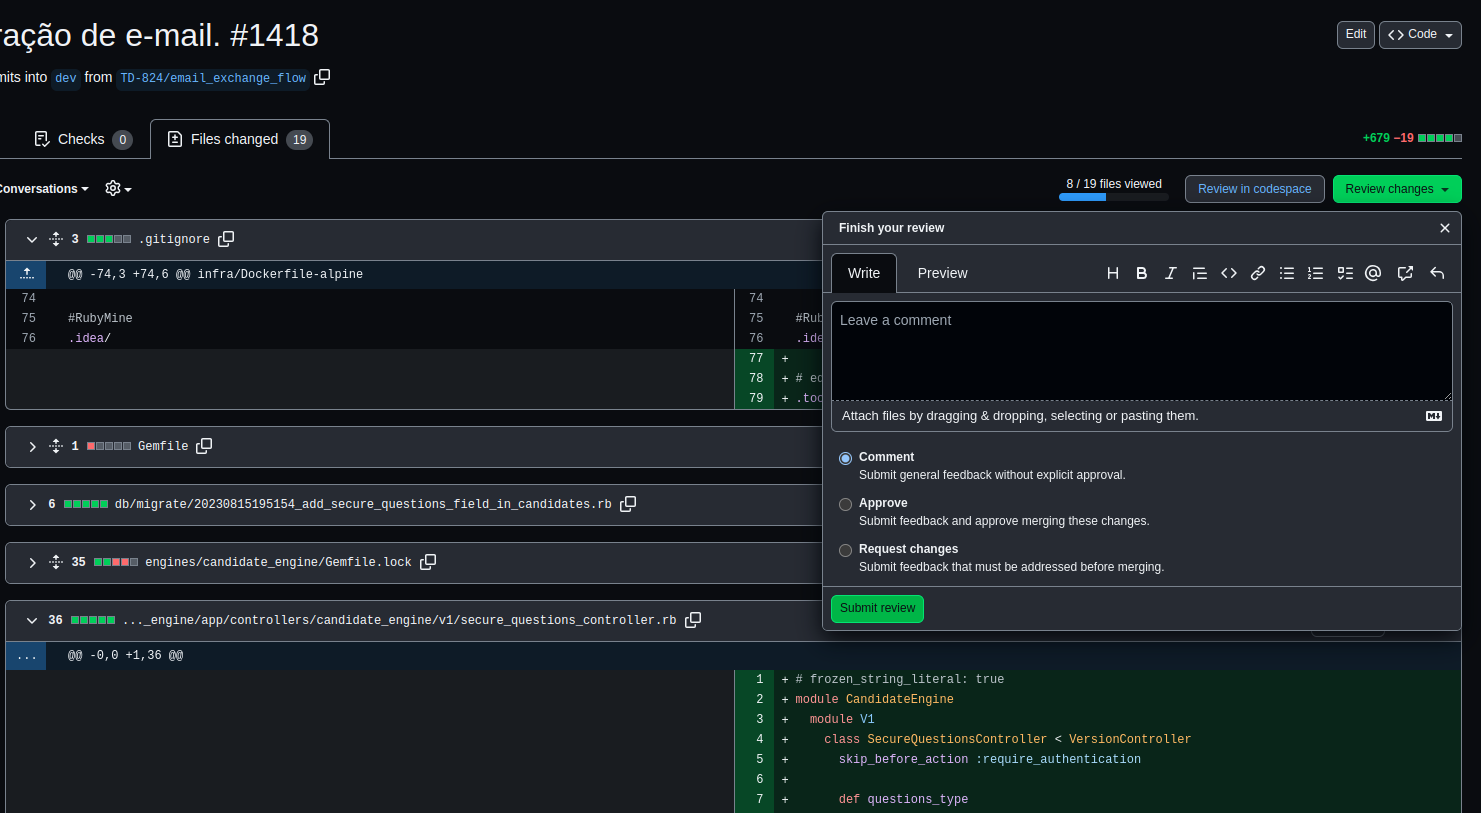Open the Code dropdown button

pos(1420,35)
